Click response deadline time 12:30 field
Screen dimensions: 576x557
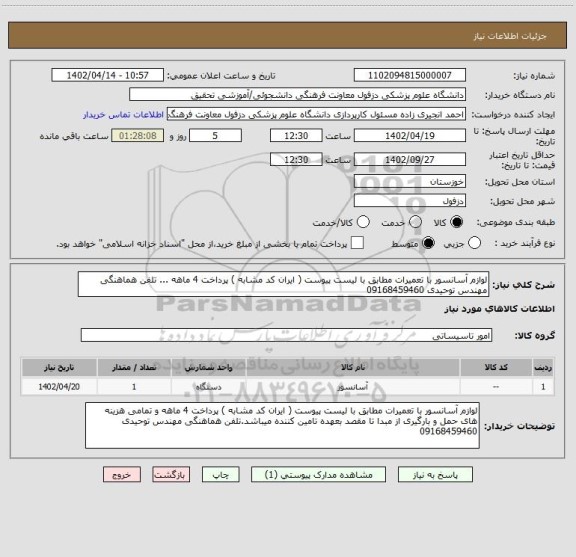(x=296, y=136)
